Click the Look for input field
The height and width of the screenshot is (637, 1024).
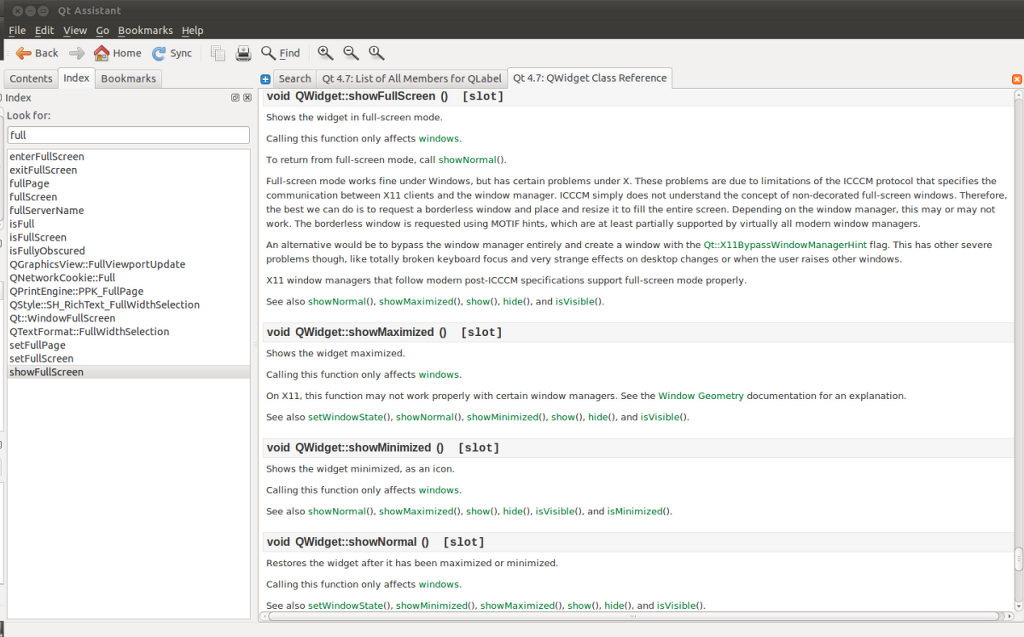[x=129, y=135]
